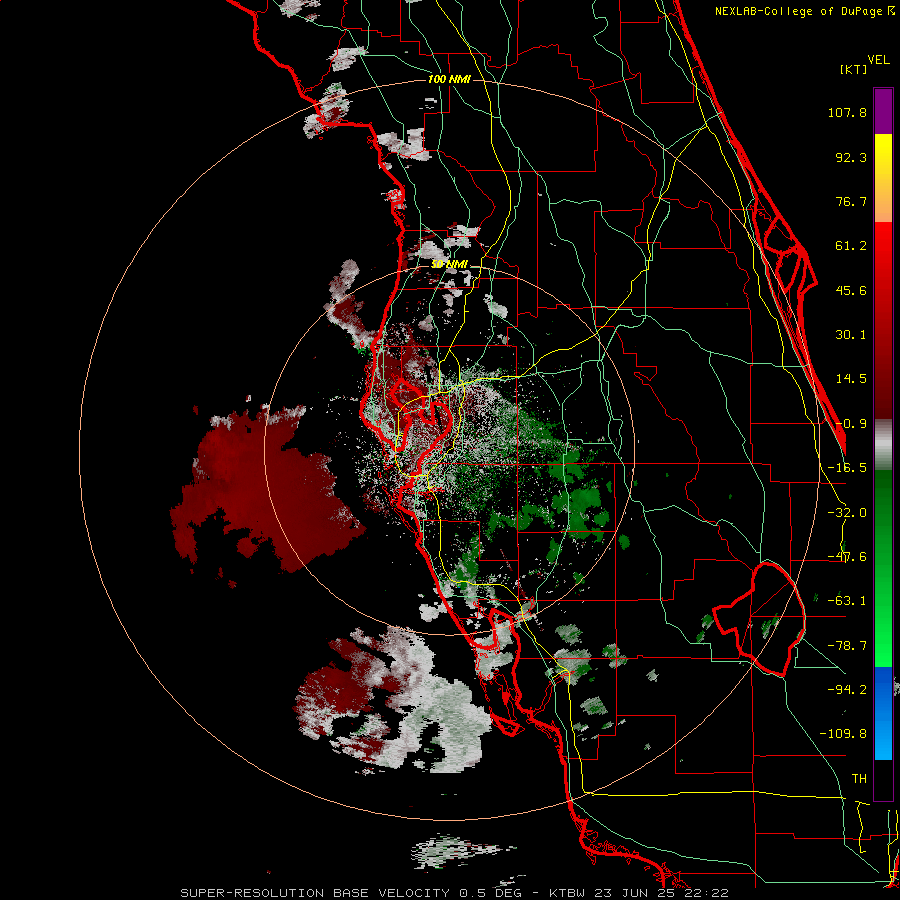
Task: Select the 14.5 velocity scale value
Action: (x=851, y=379)
